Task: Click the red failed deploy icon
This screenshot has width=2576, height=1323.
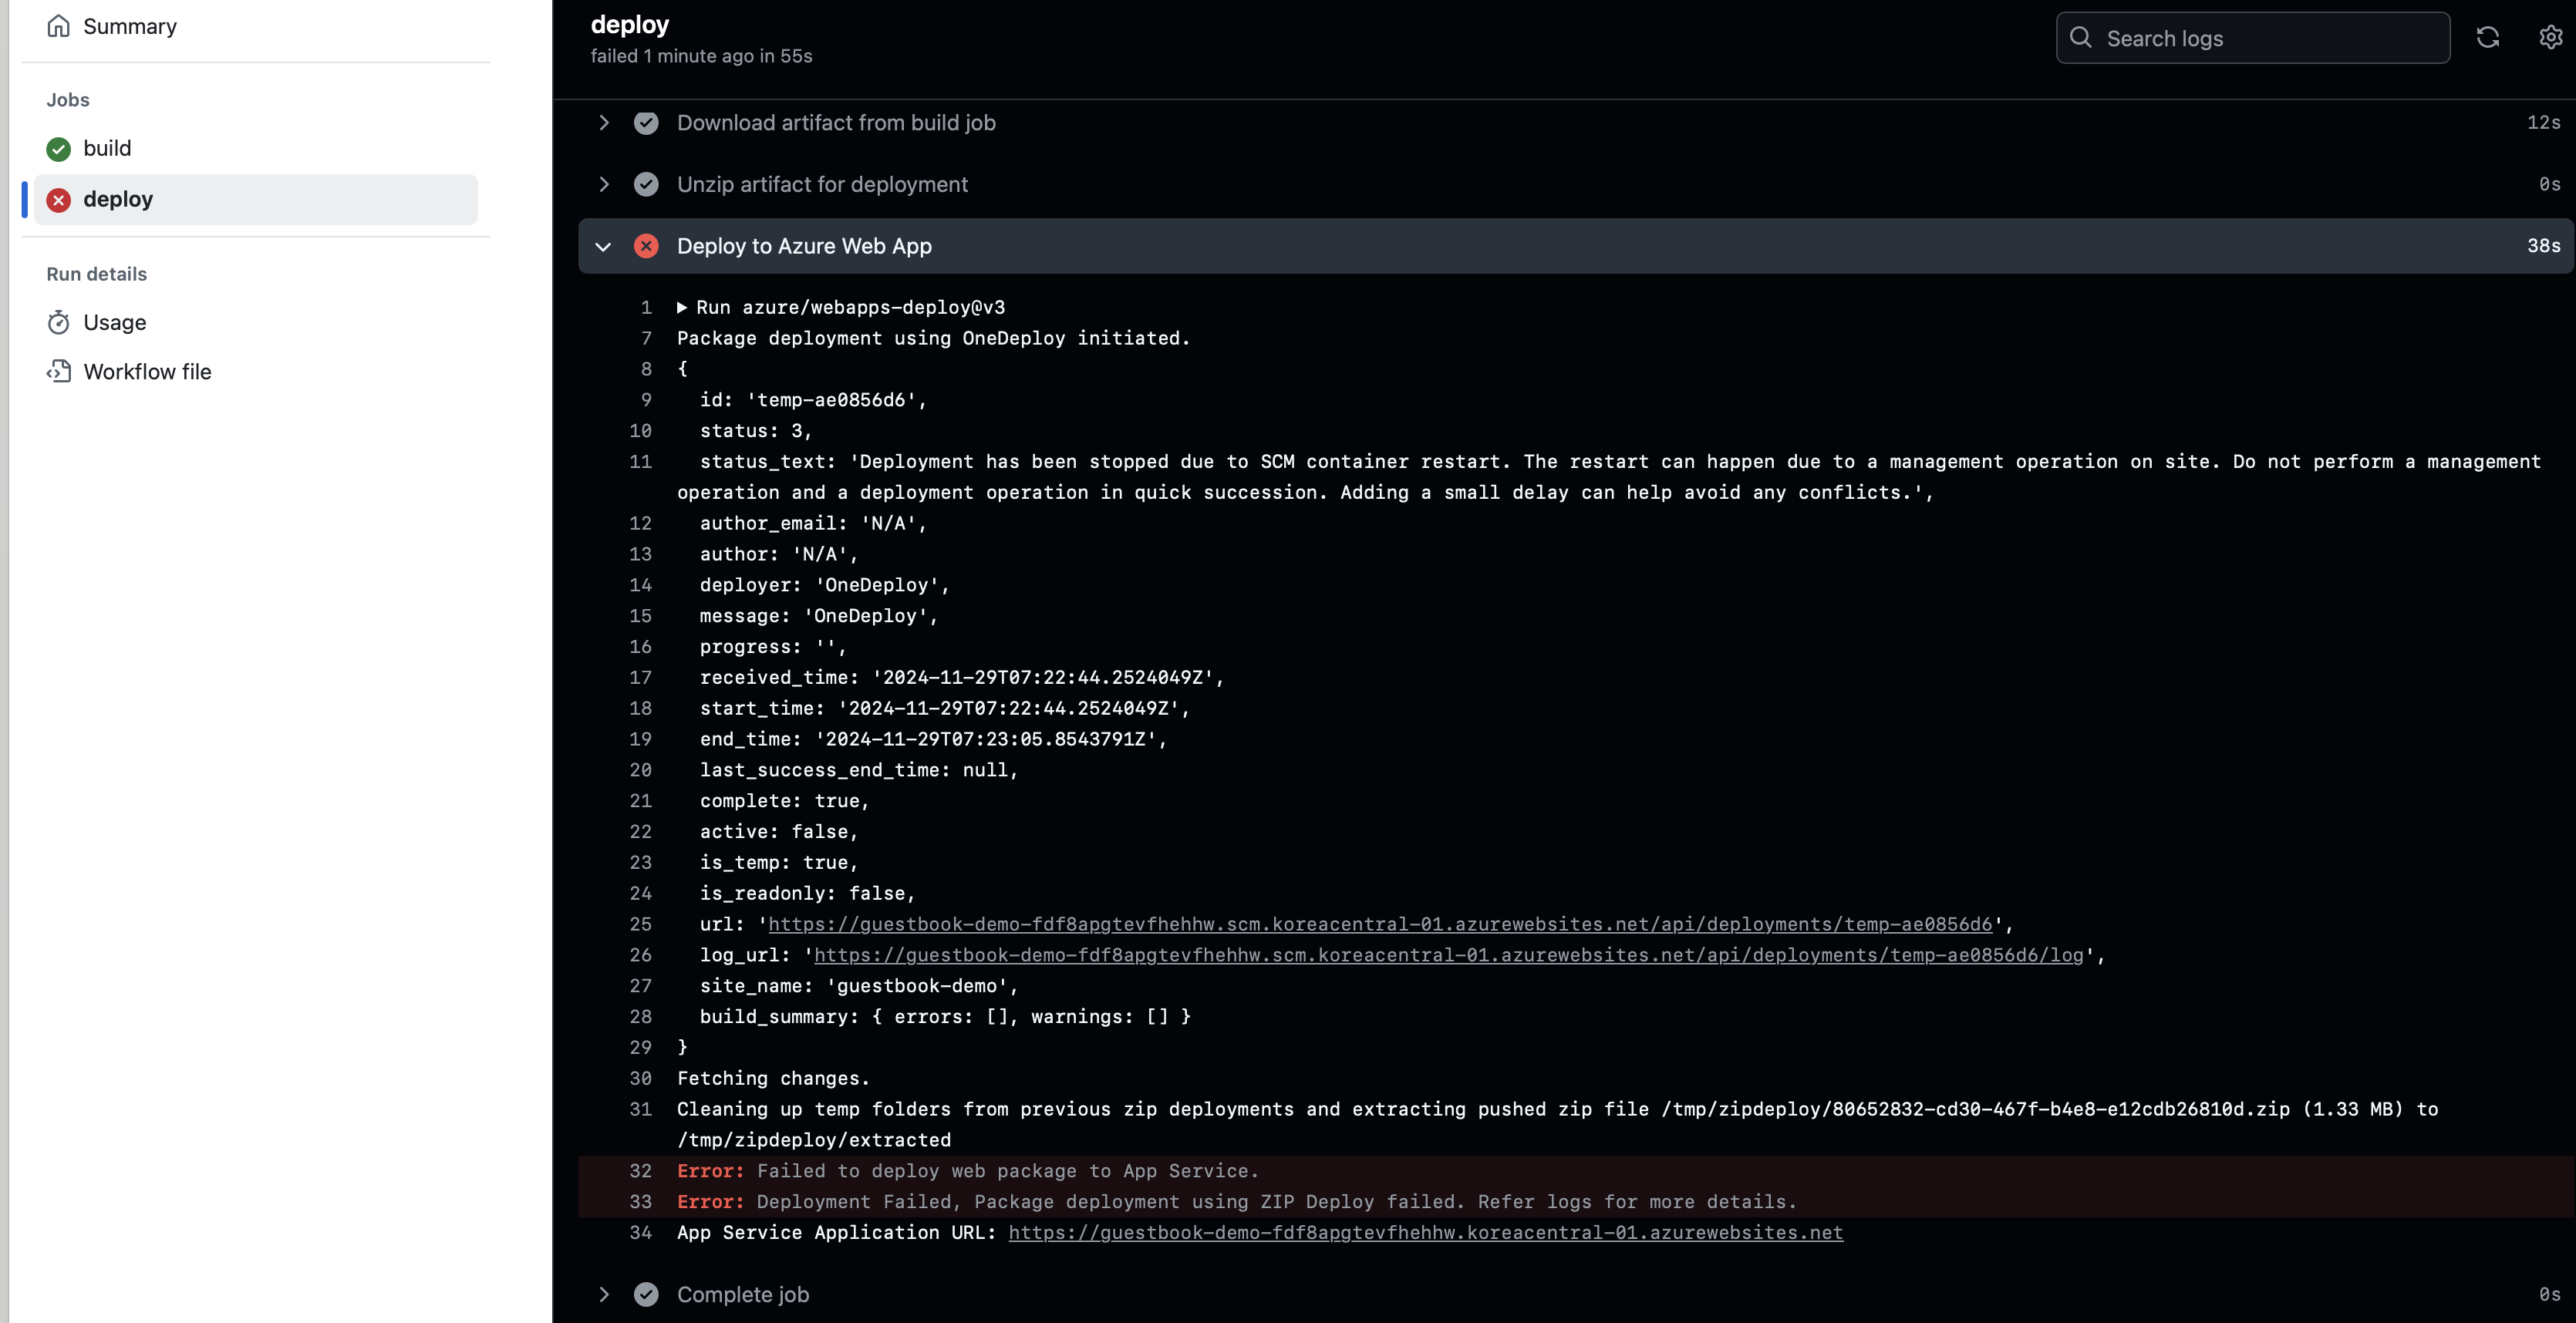Action: point(59,200)
